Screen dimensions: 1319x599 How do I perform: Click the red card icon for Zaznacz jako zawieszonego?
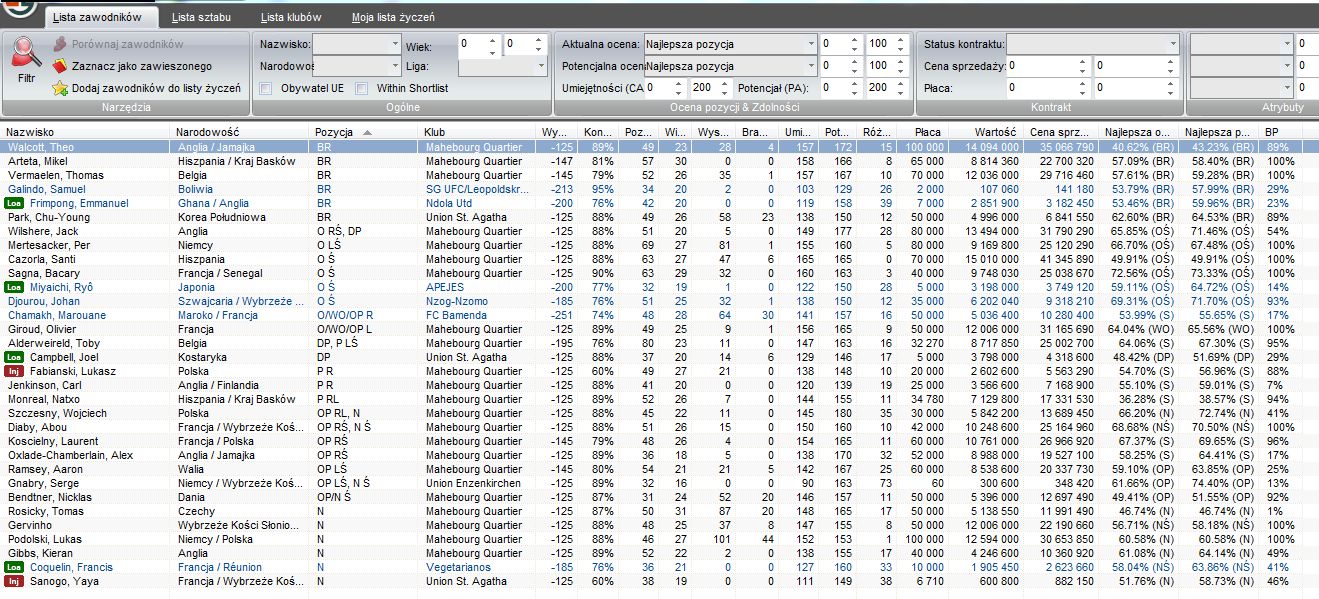(60, 66)
